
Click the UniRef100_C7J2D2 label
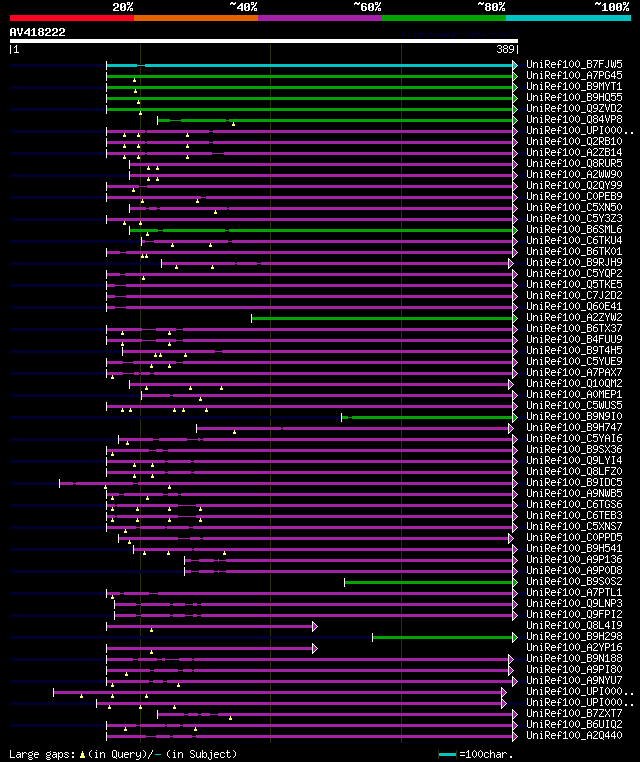pyautogui.click(x=574, y=295)
